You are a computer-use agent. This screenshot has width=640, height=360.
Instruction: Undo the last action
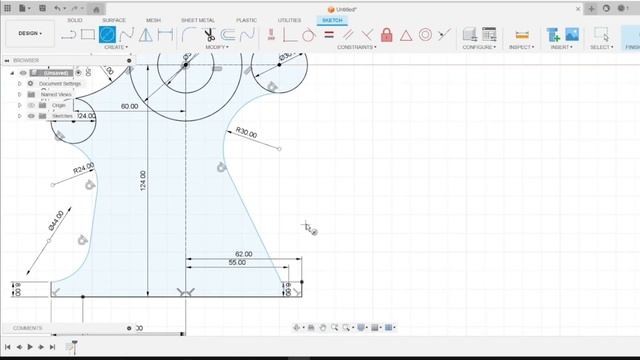click(x=59, y=8)
